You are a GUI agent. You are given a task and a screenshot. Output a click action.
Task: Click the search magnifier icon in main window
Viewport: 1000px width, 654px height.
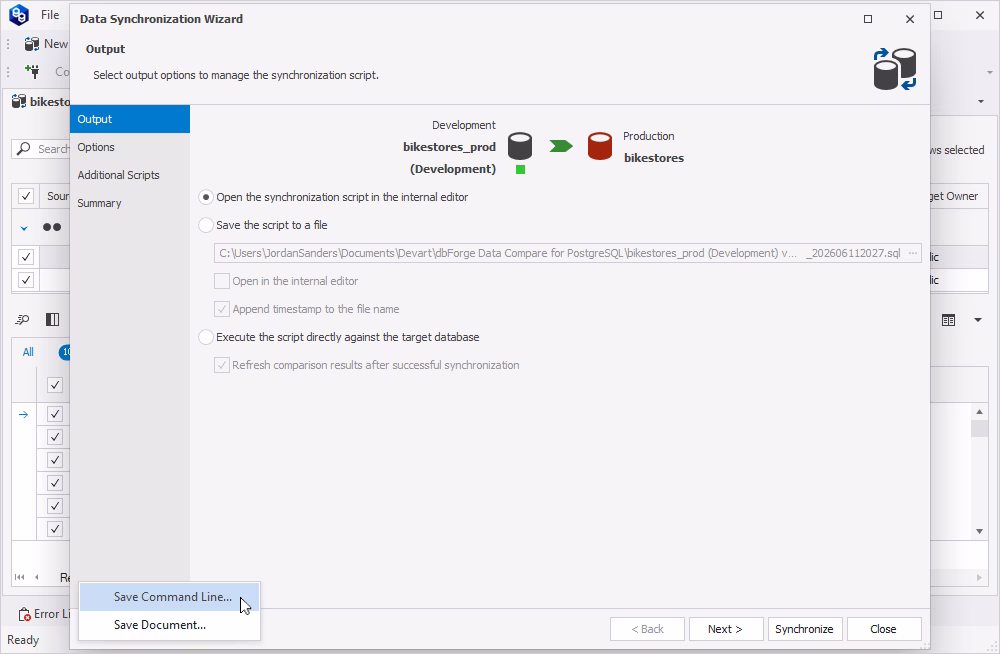[x=24, y=149]
